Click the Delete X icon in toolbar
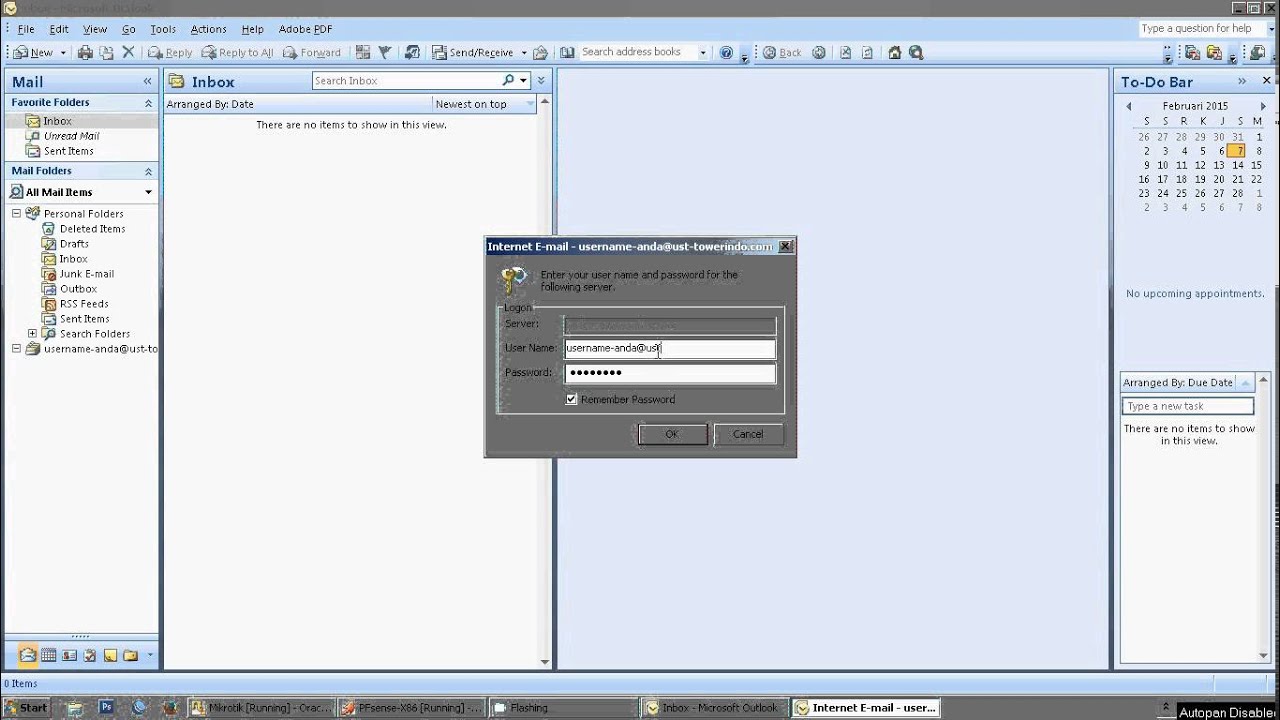This screenshot has height=720, width=1280. (x=128, y=53)
